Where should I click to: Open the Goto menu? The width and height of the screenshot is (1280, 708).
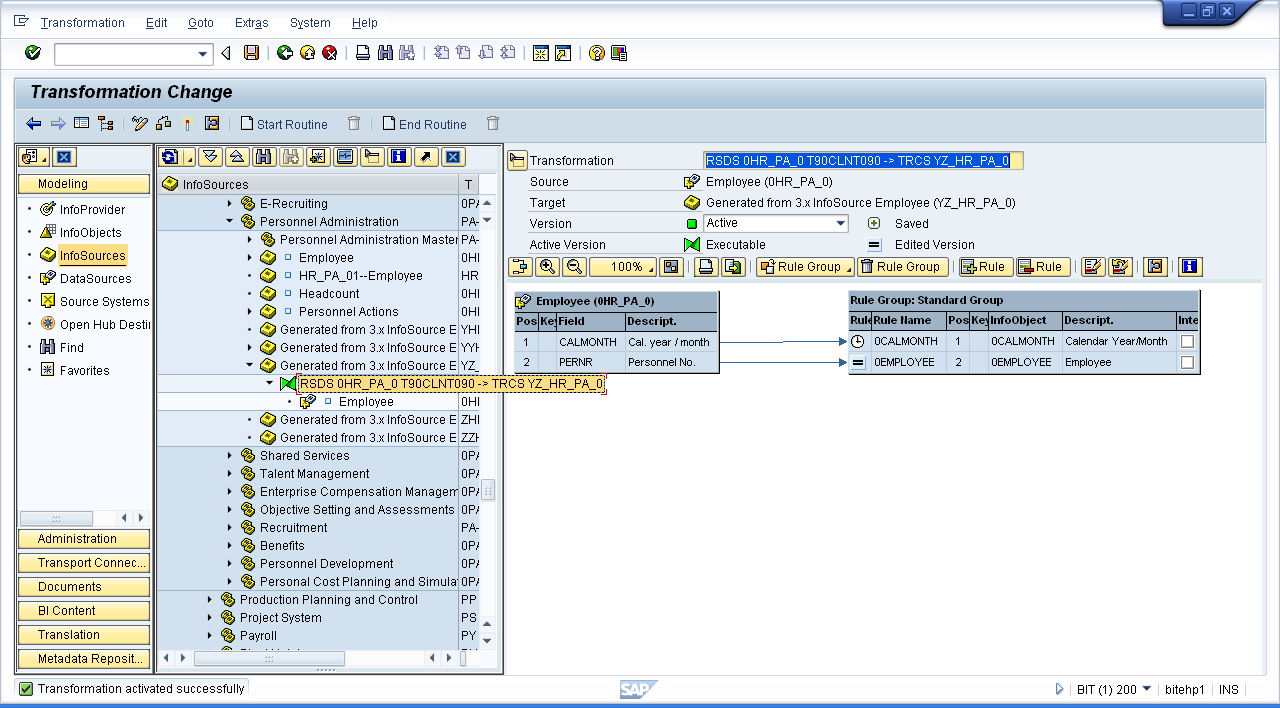click(201, 22)
